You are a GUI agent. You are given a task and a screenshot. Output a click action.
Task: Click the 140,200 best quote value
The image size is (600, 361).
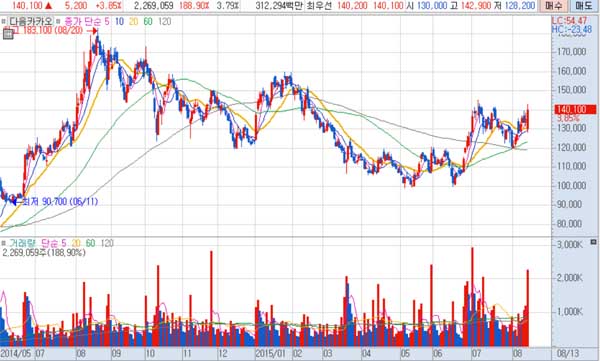352,6
